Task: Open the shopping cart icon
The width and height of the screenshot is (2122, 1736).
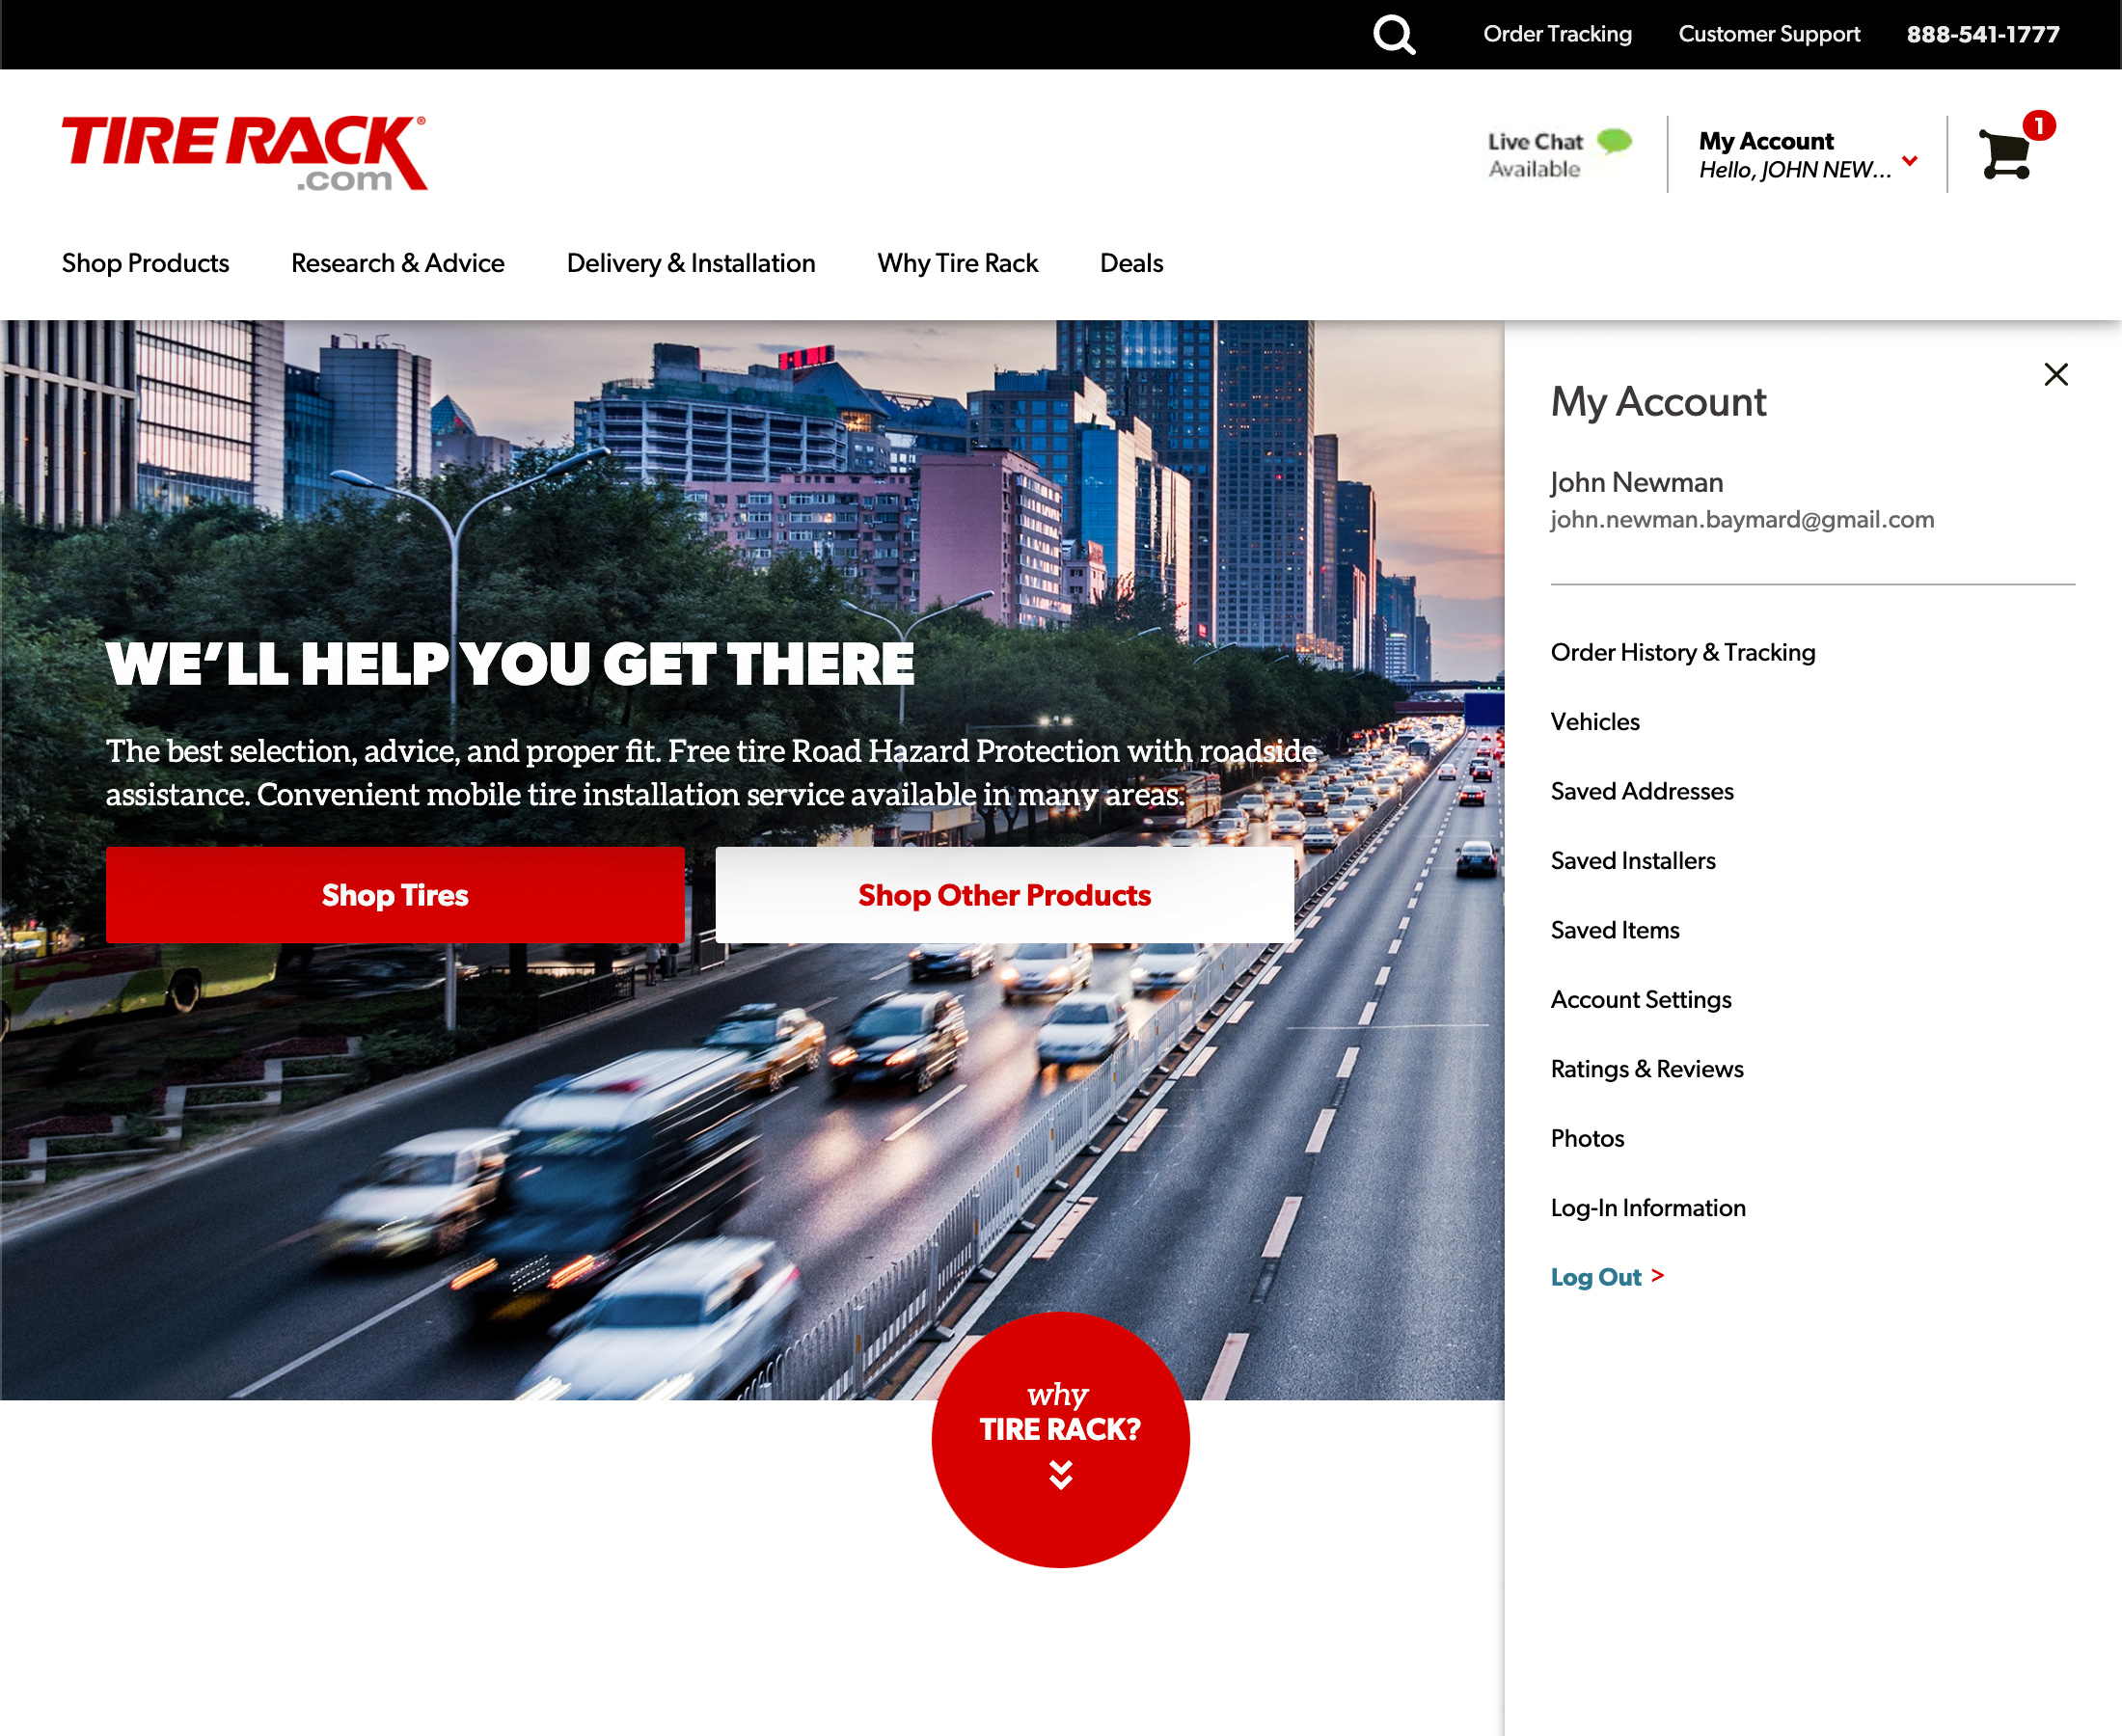Action: (2006, 154)
